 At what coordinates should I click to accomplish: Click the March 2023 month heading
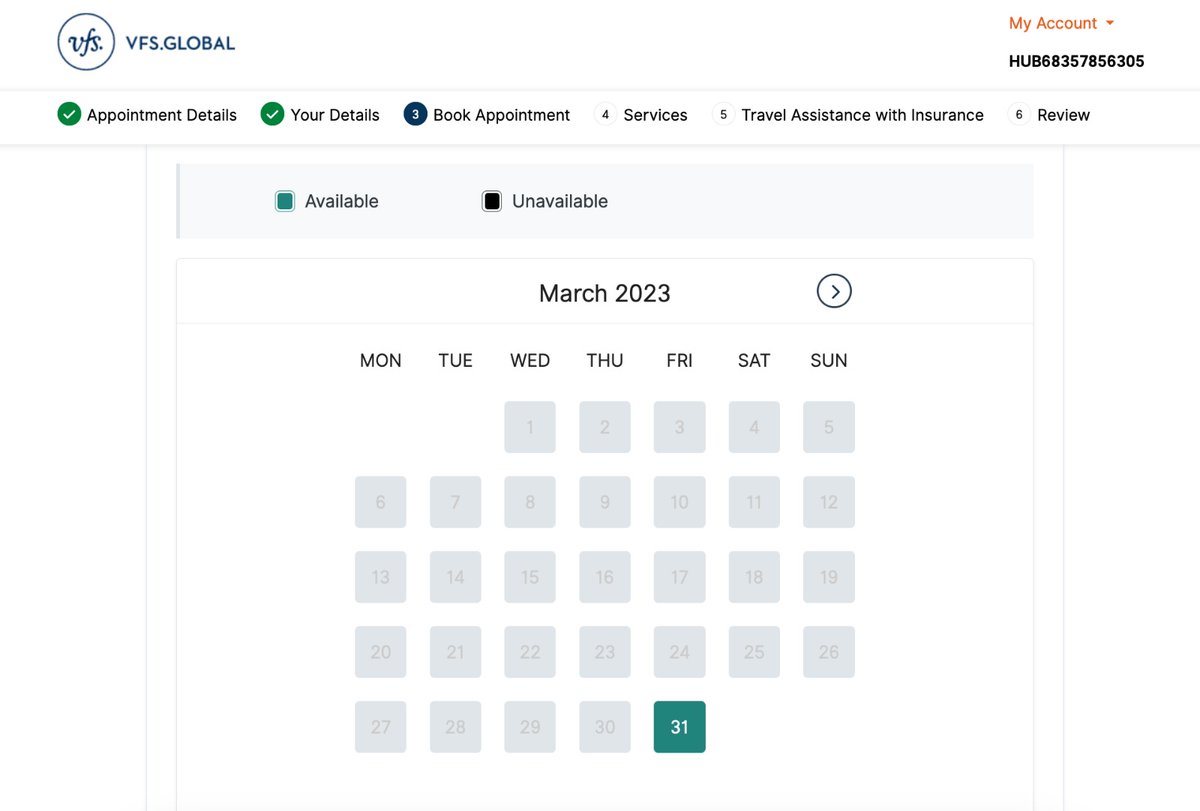point(605,293)
